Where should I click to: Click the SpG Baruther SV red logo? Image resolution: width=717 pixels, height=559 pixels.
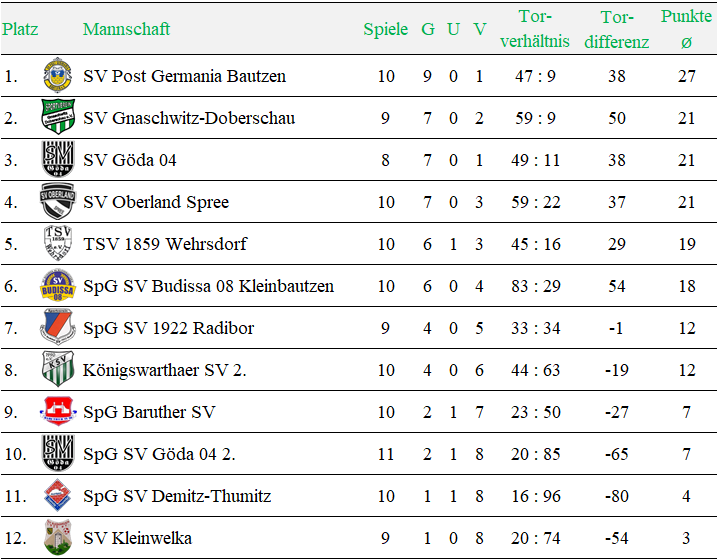click(x=58, y=411)
